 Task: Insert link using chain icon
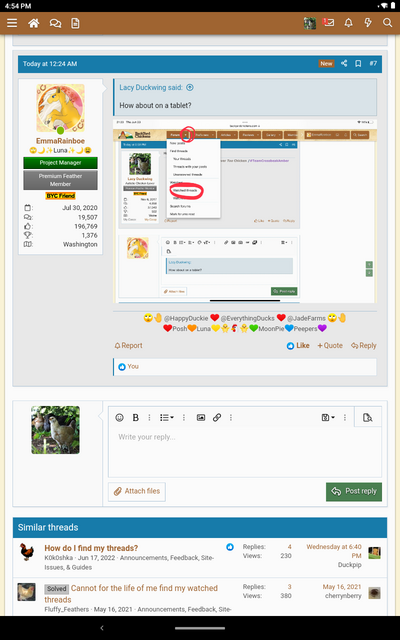tap(217, 418)
